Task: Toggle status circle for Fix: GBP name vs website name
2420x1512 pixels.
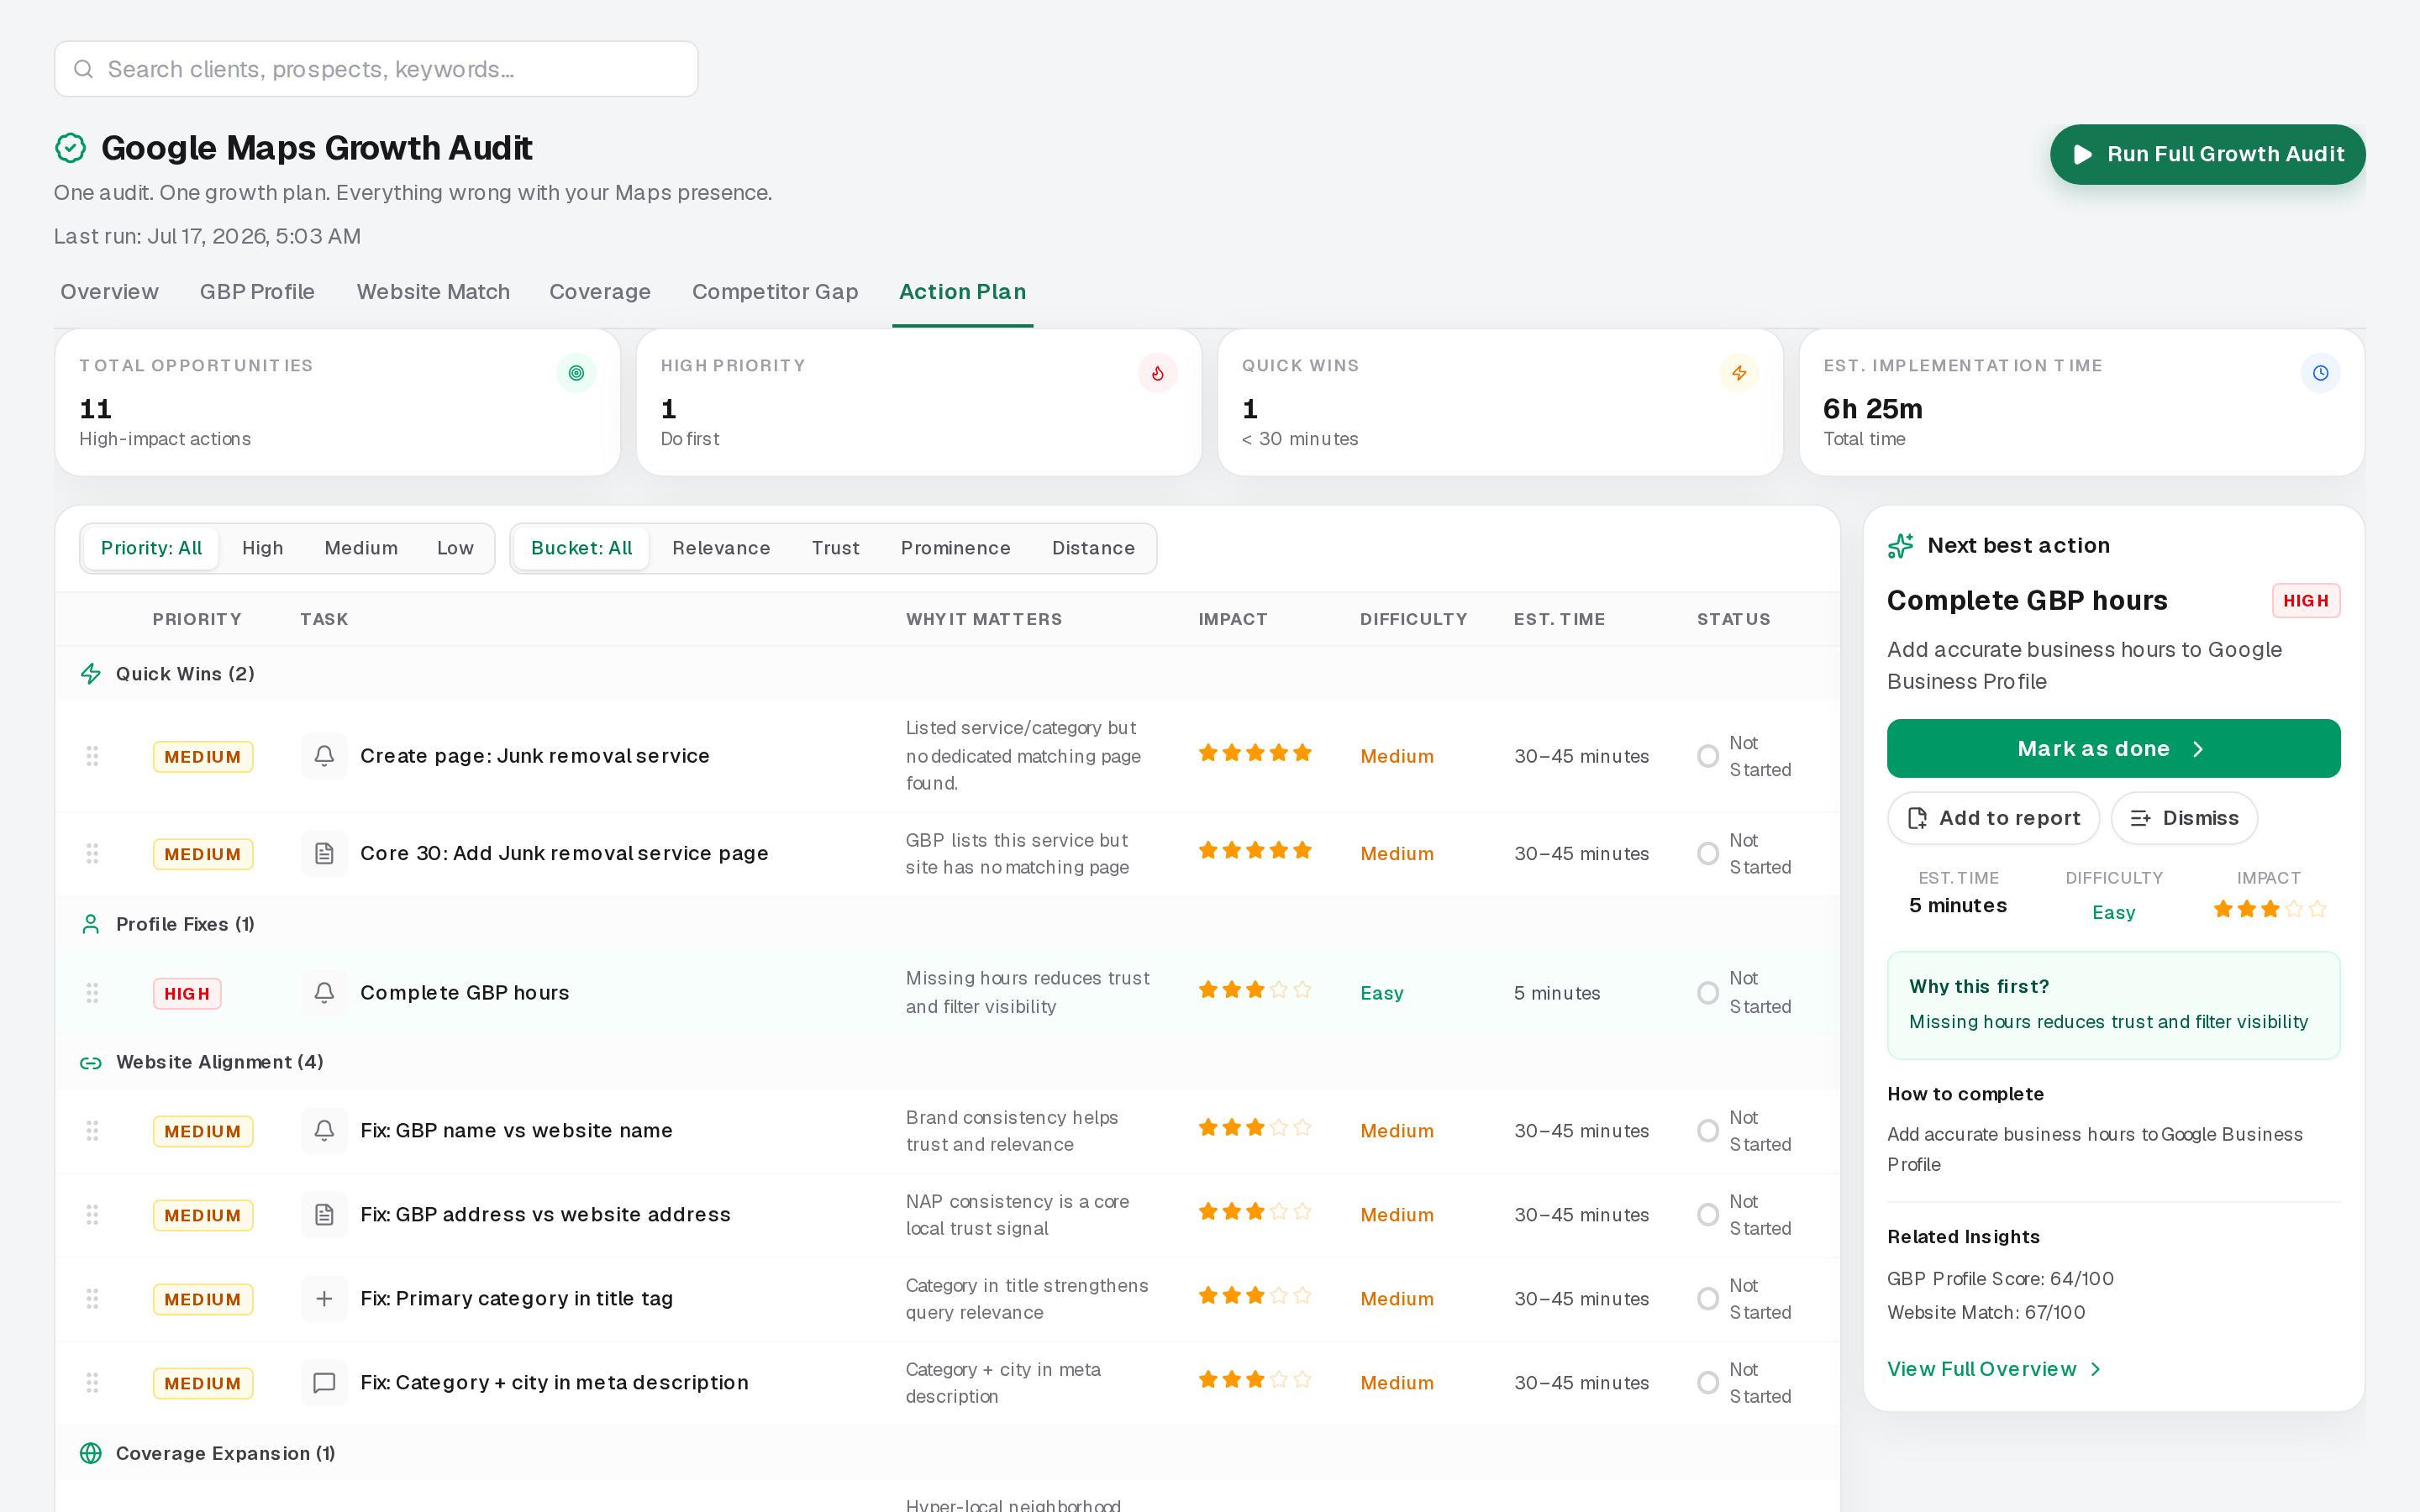Action: click(x=1708, y=1130)
